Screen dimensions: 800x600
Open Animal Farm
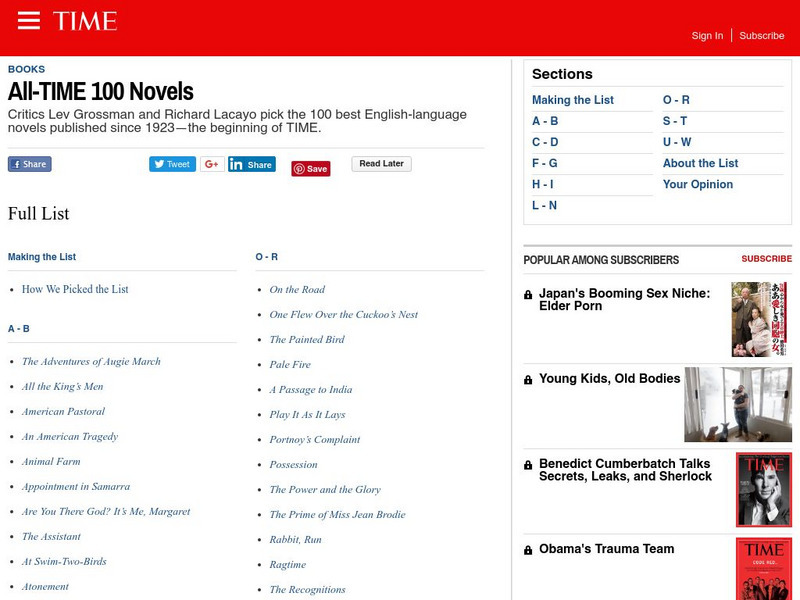[x=51, y=461]
